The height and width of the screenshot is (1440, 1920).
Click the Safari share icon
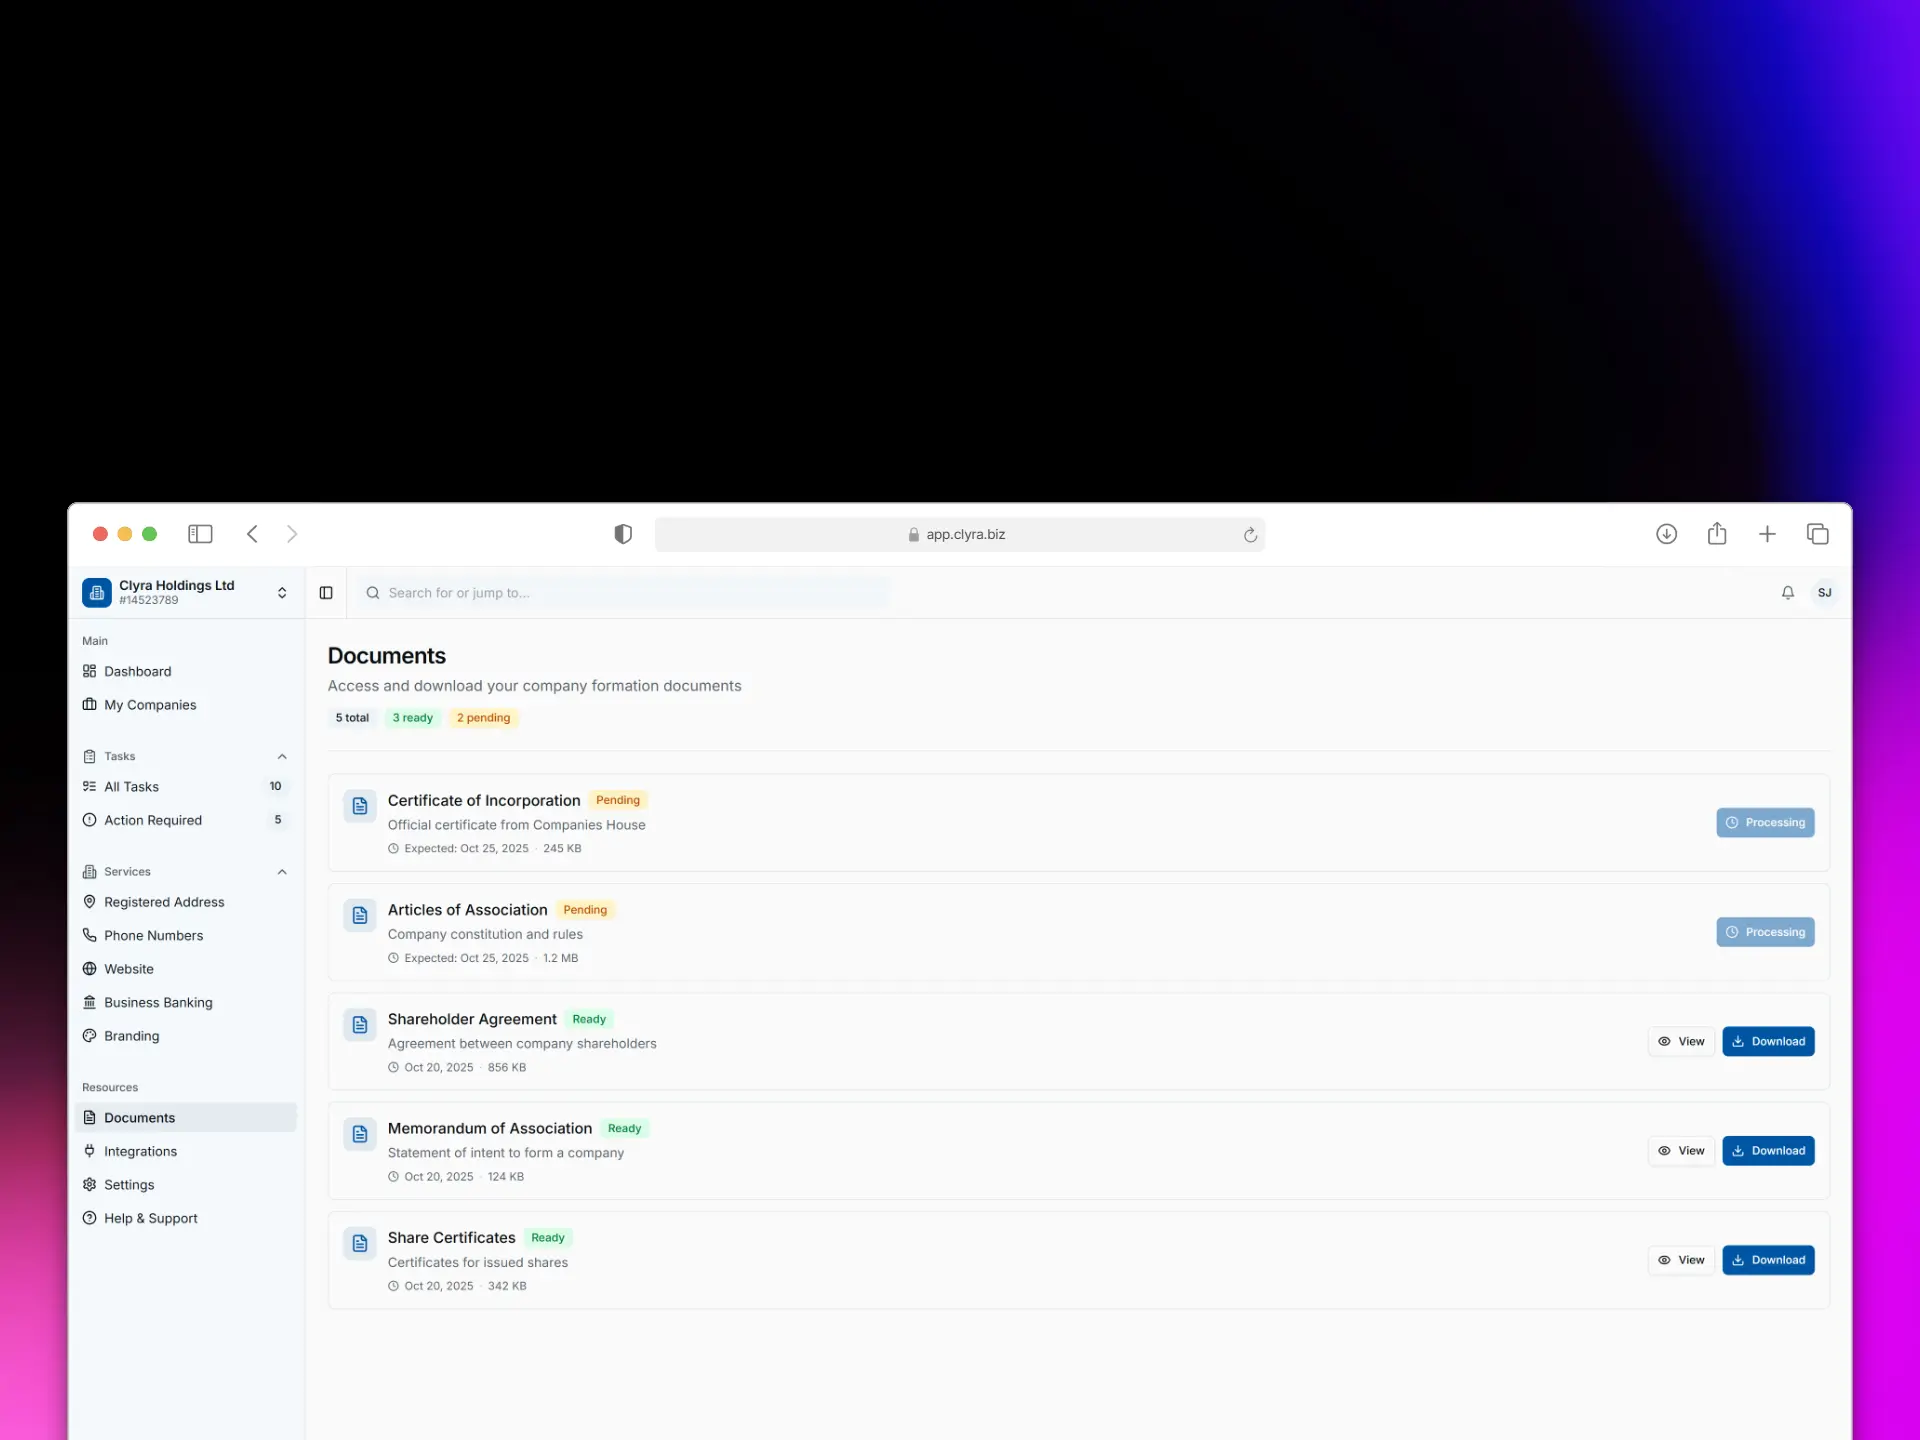point(1717,534)
